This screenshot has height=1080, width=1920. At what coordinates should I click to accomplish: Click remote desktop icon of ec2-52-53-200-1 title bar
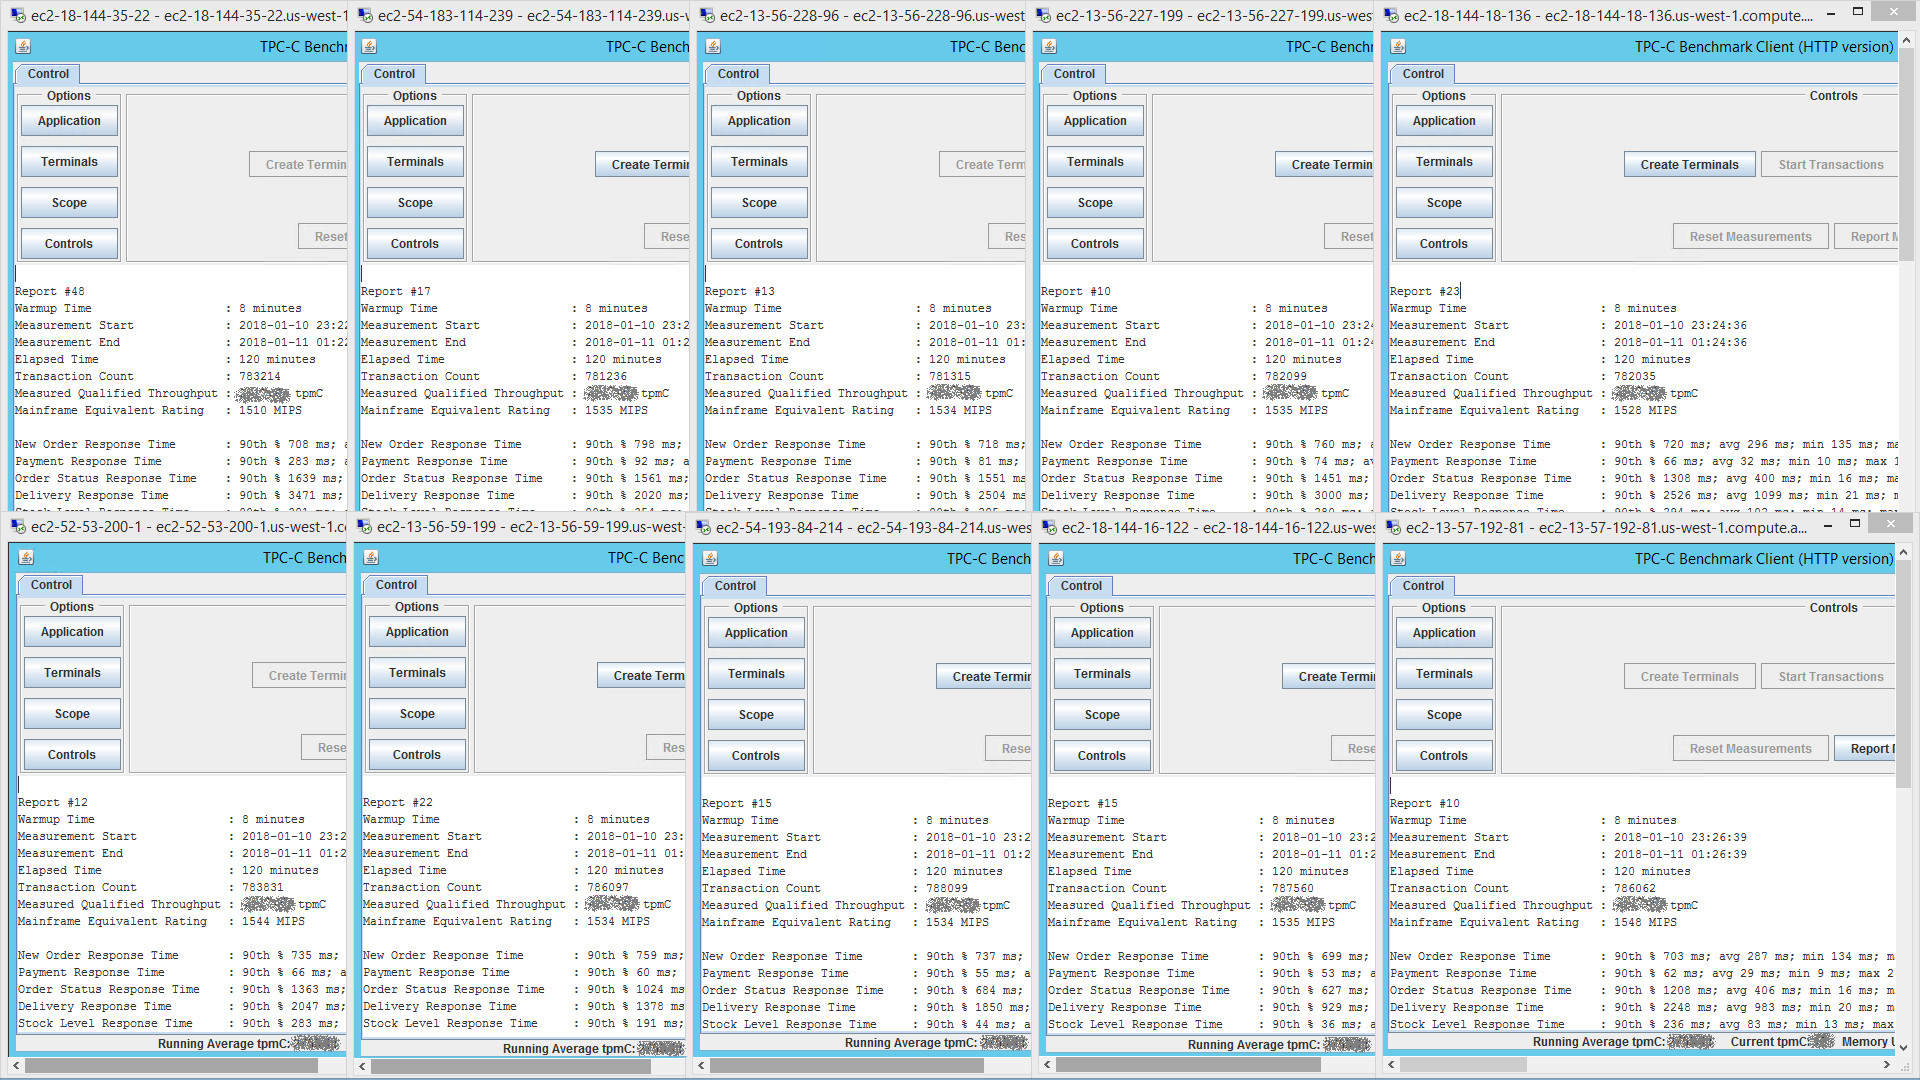pyautogui.click(x=18, y=527)
